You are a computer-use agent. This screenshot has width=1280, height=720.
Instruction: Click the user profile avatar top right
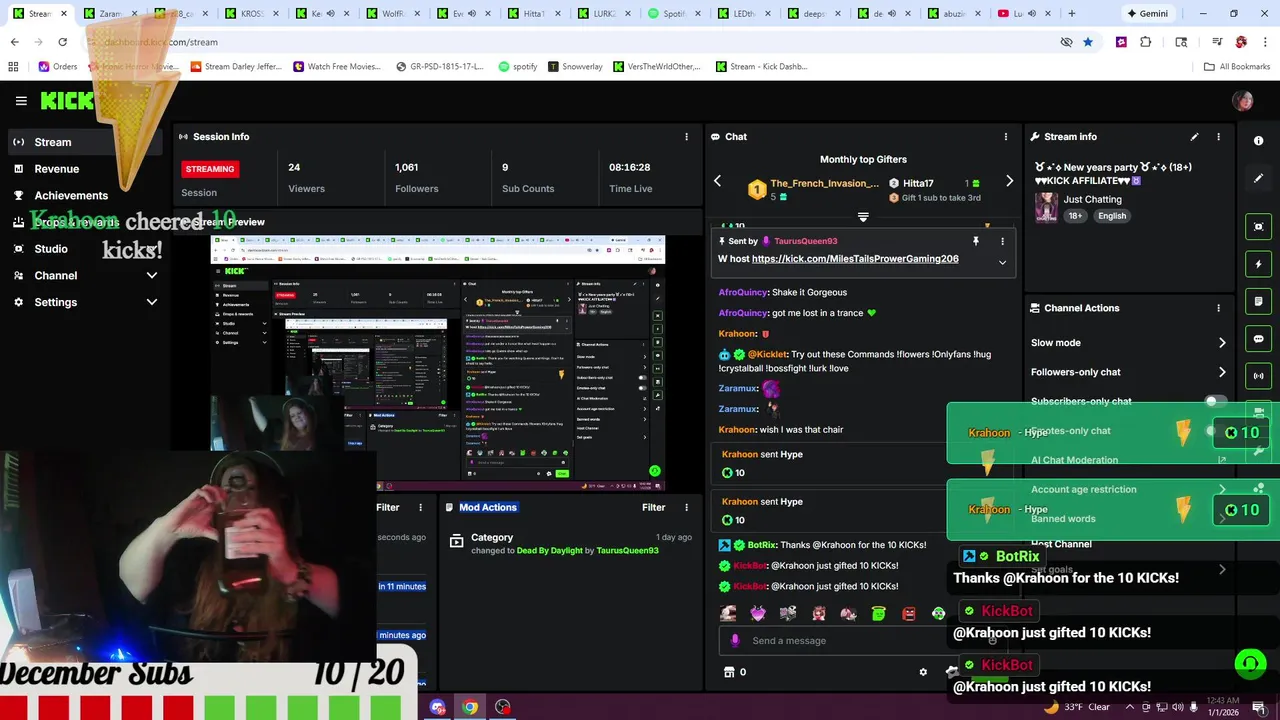pyautogui.click(x=1243, y=101)
